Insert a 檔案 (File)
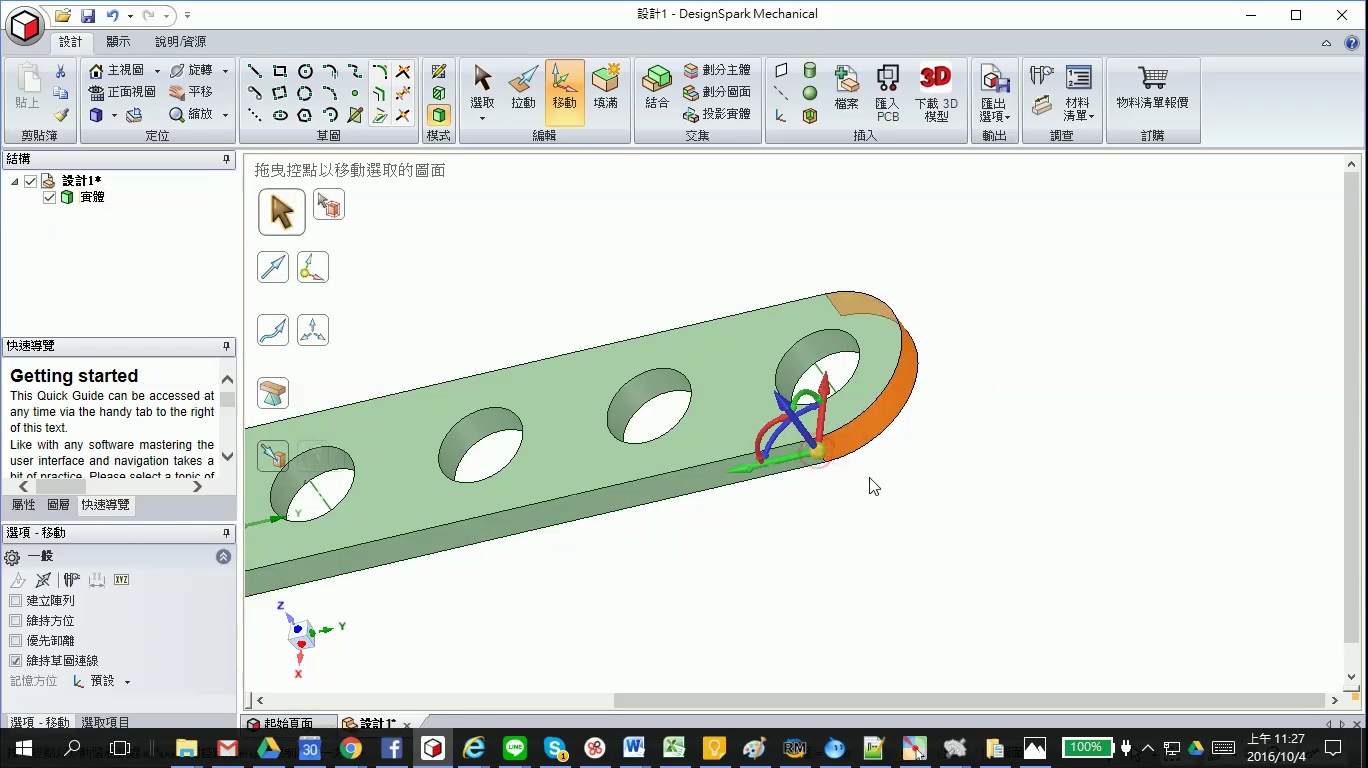 (846, 87)
